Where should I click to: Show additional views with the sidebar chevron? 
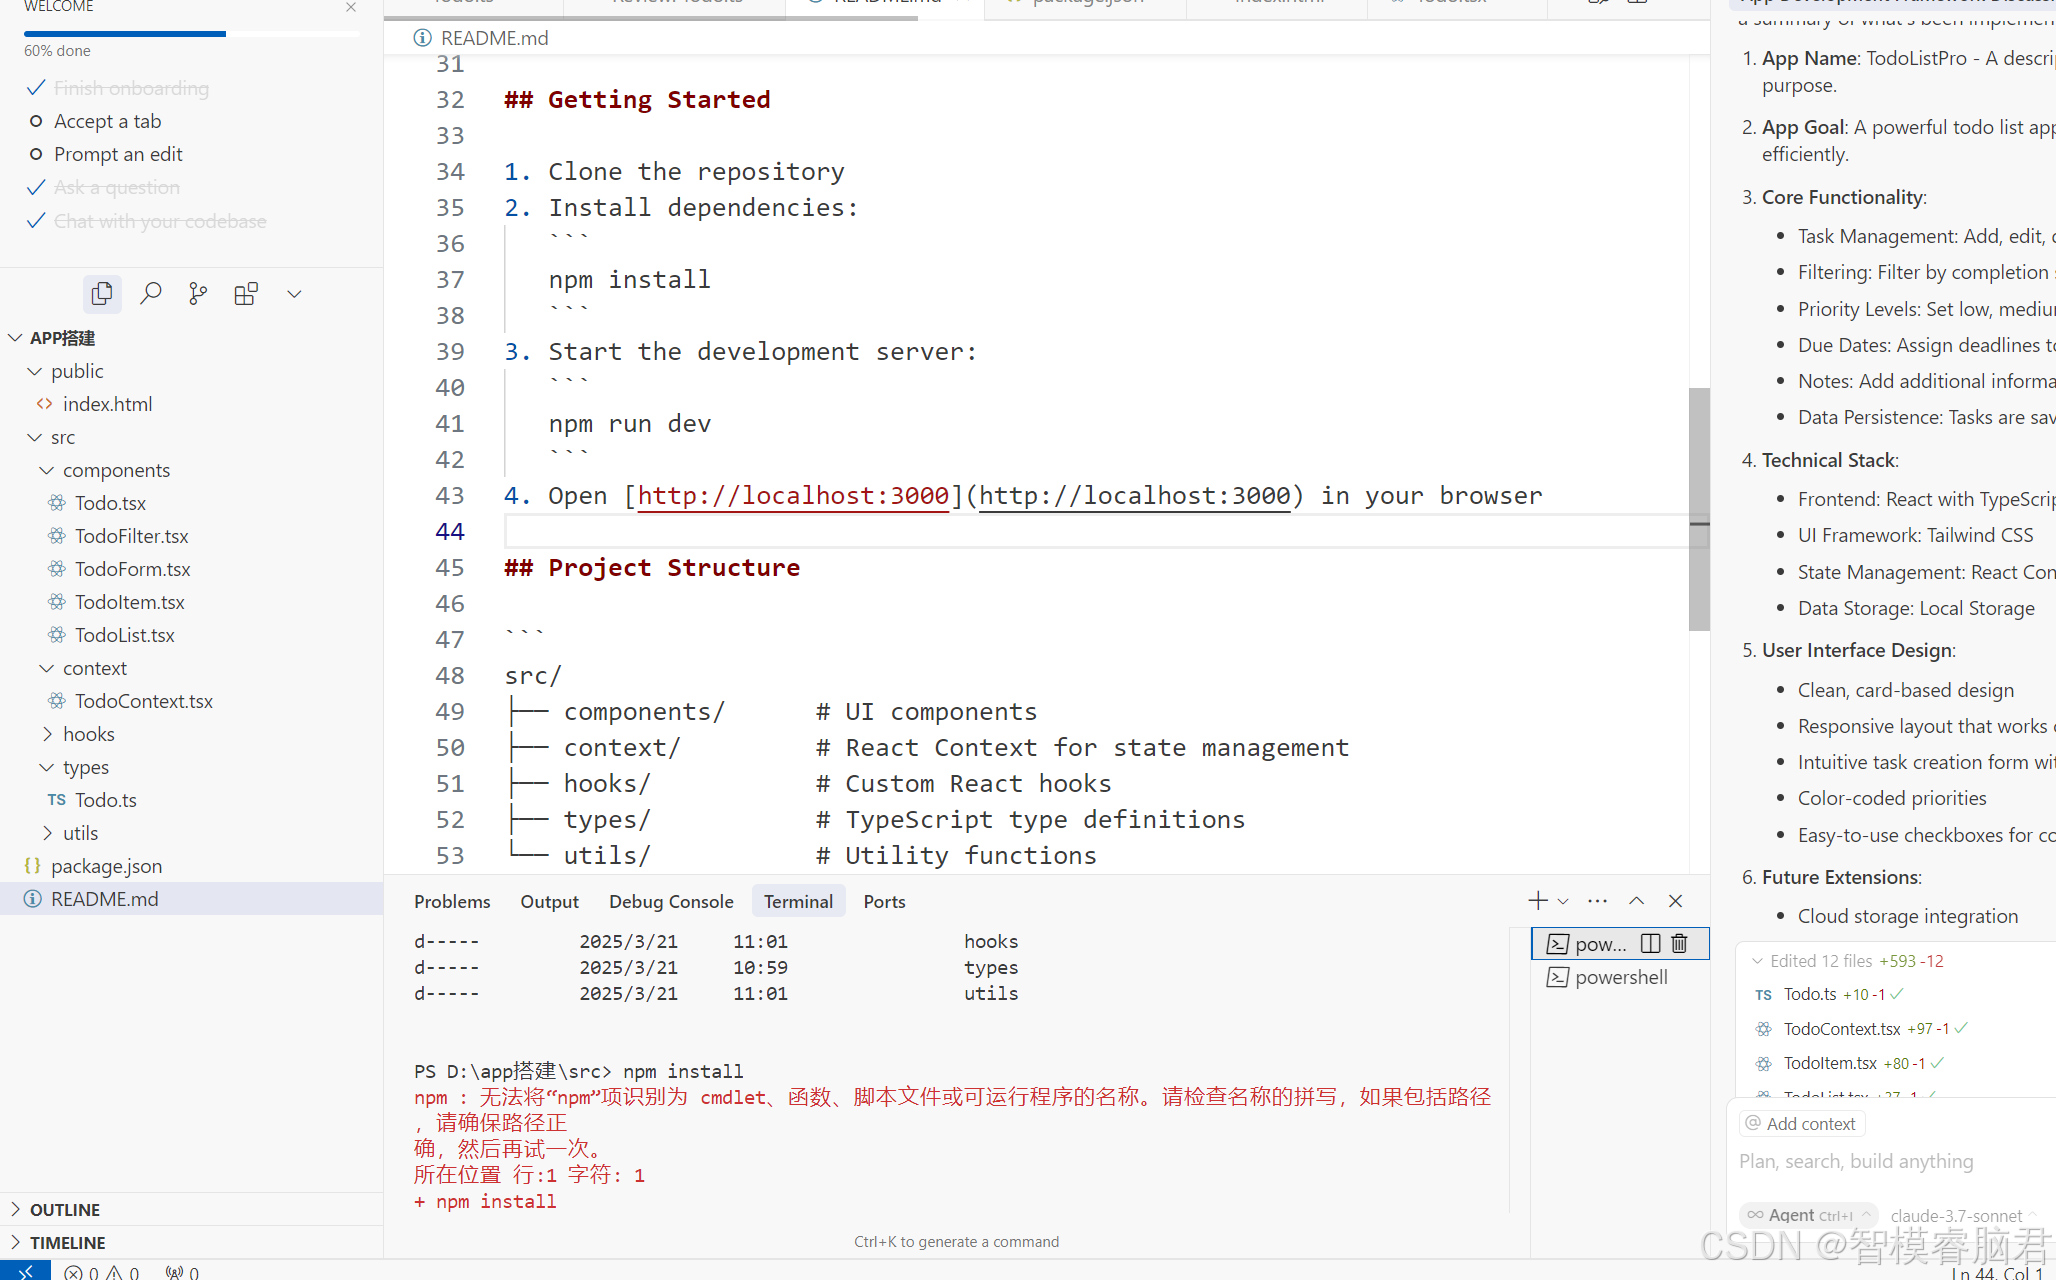tap(294, 294)
